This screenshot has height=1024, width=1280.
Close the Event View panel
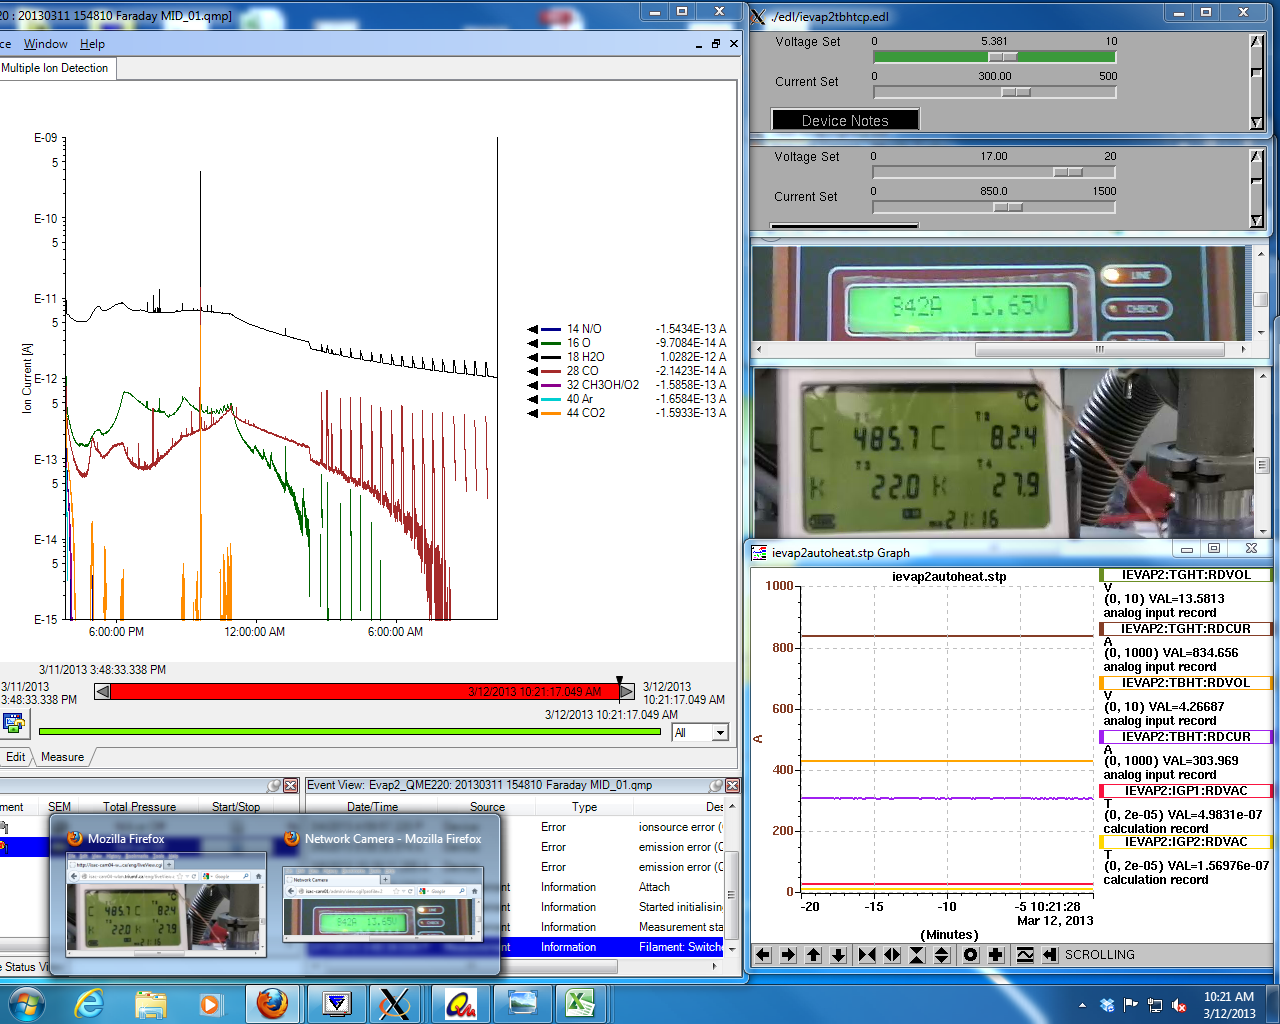click(x=732, y=786)
